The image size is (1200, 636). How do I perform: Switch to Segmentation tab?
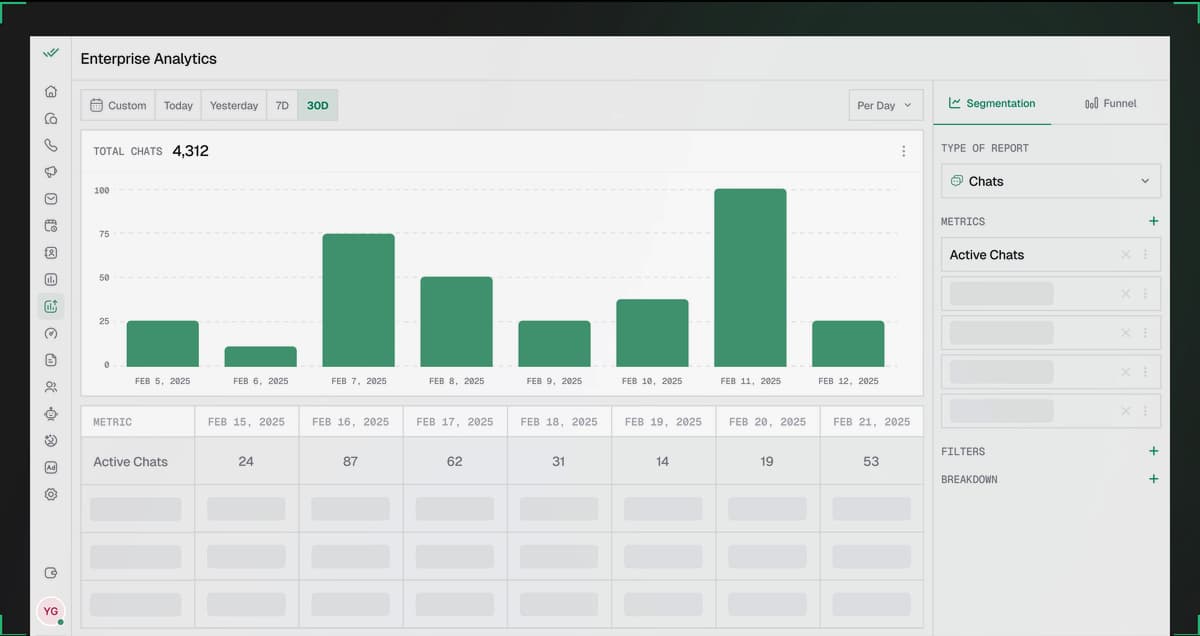click(x=991, y=103)
